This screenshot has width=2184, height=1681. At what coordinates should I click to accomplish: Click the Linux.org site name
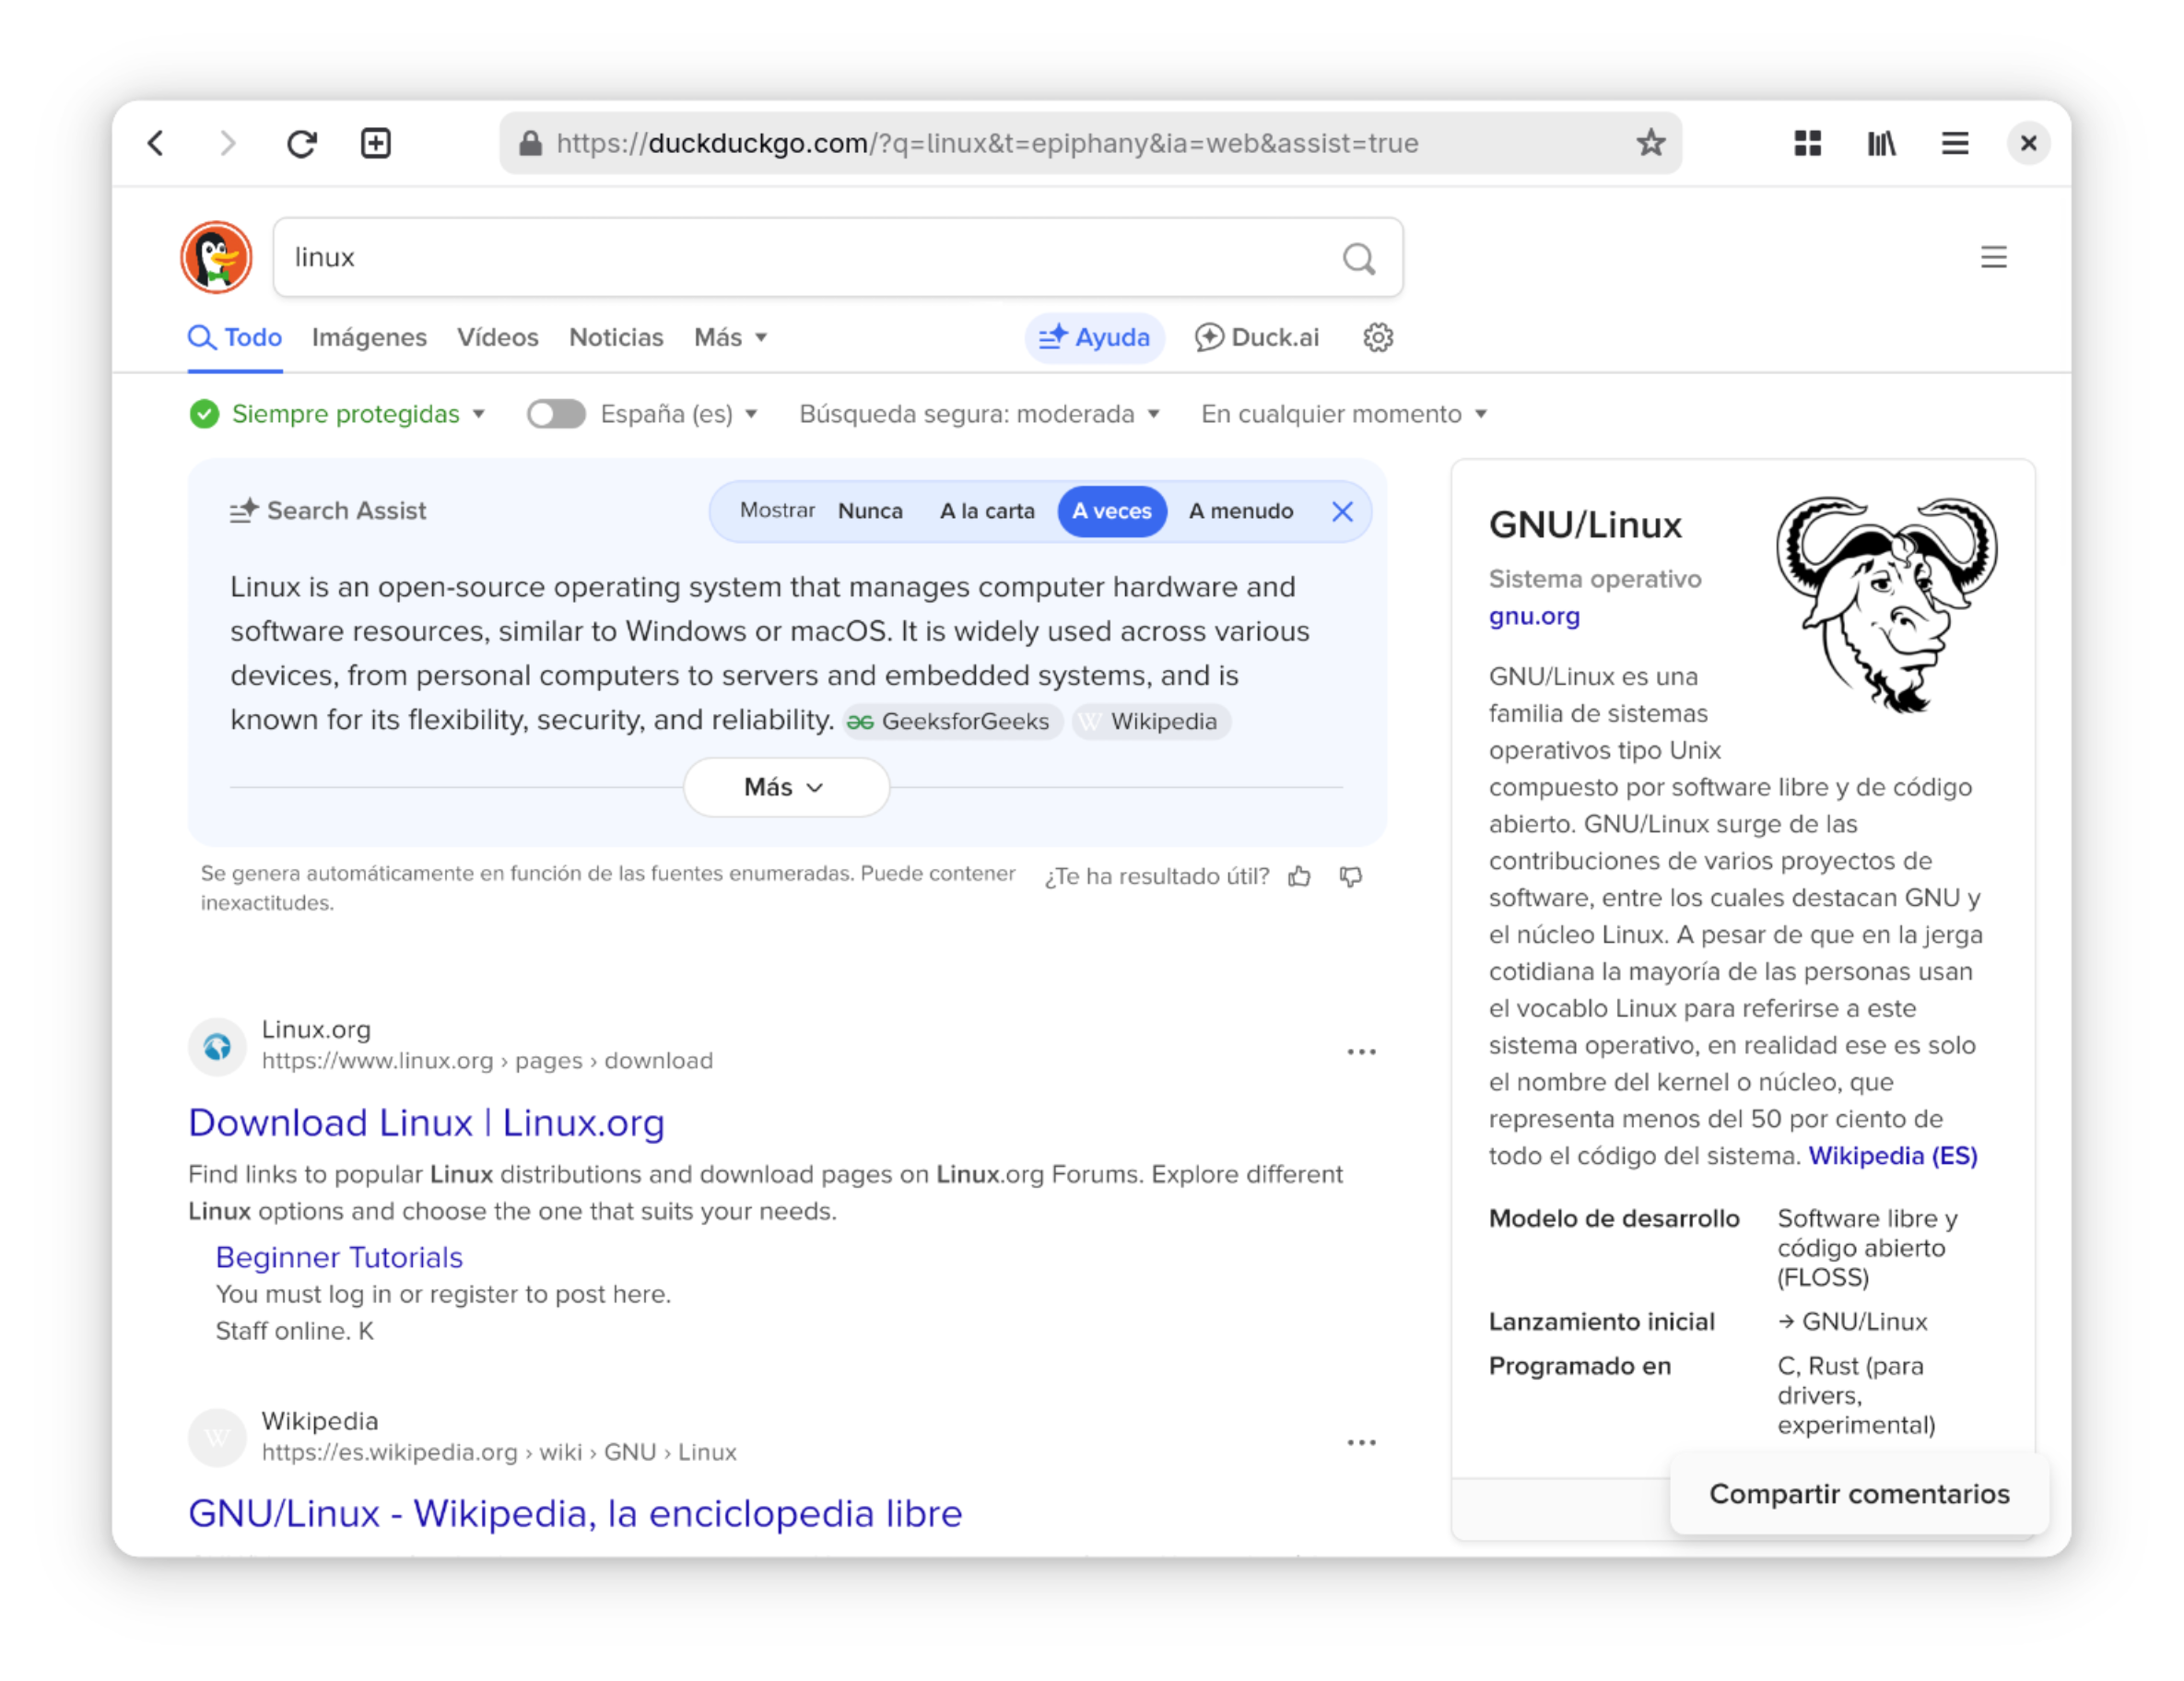[x=316, y=1030]
